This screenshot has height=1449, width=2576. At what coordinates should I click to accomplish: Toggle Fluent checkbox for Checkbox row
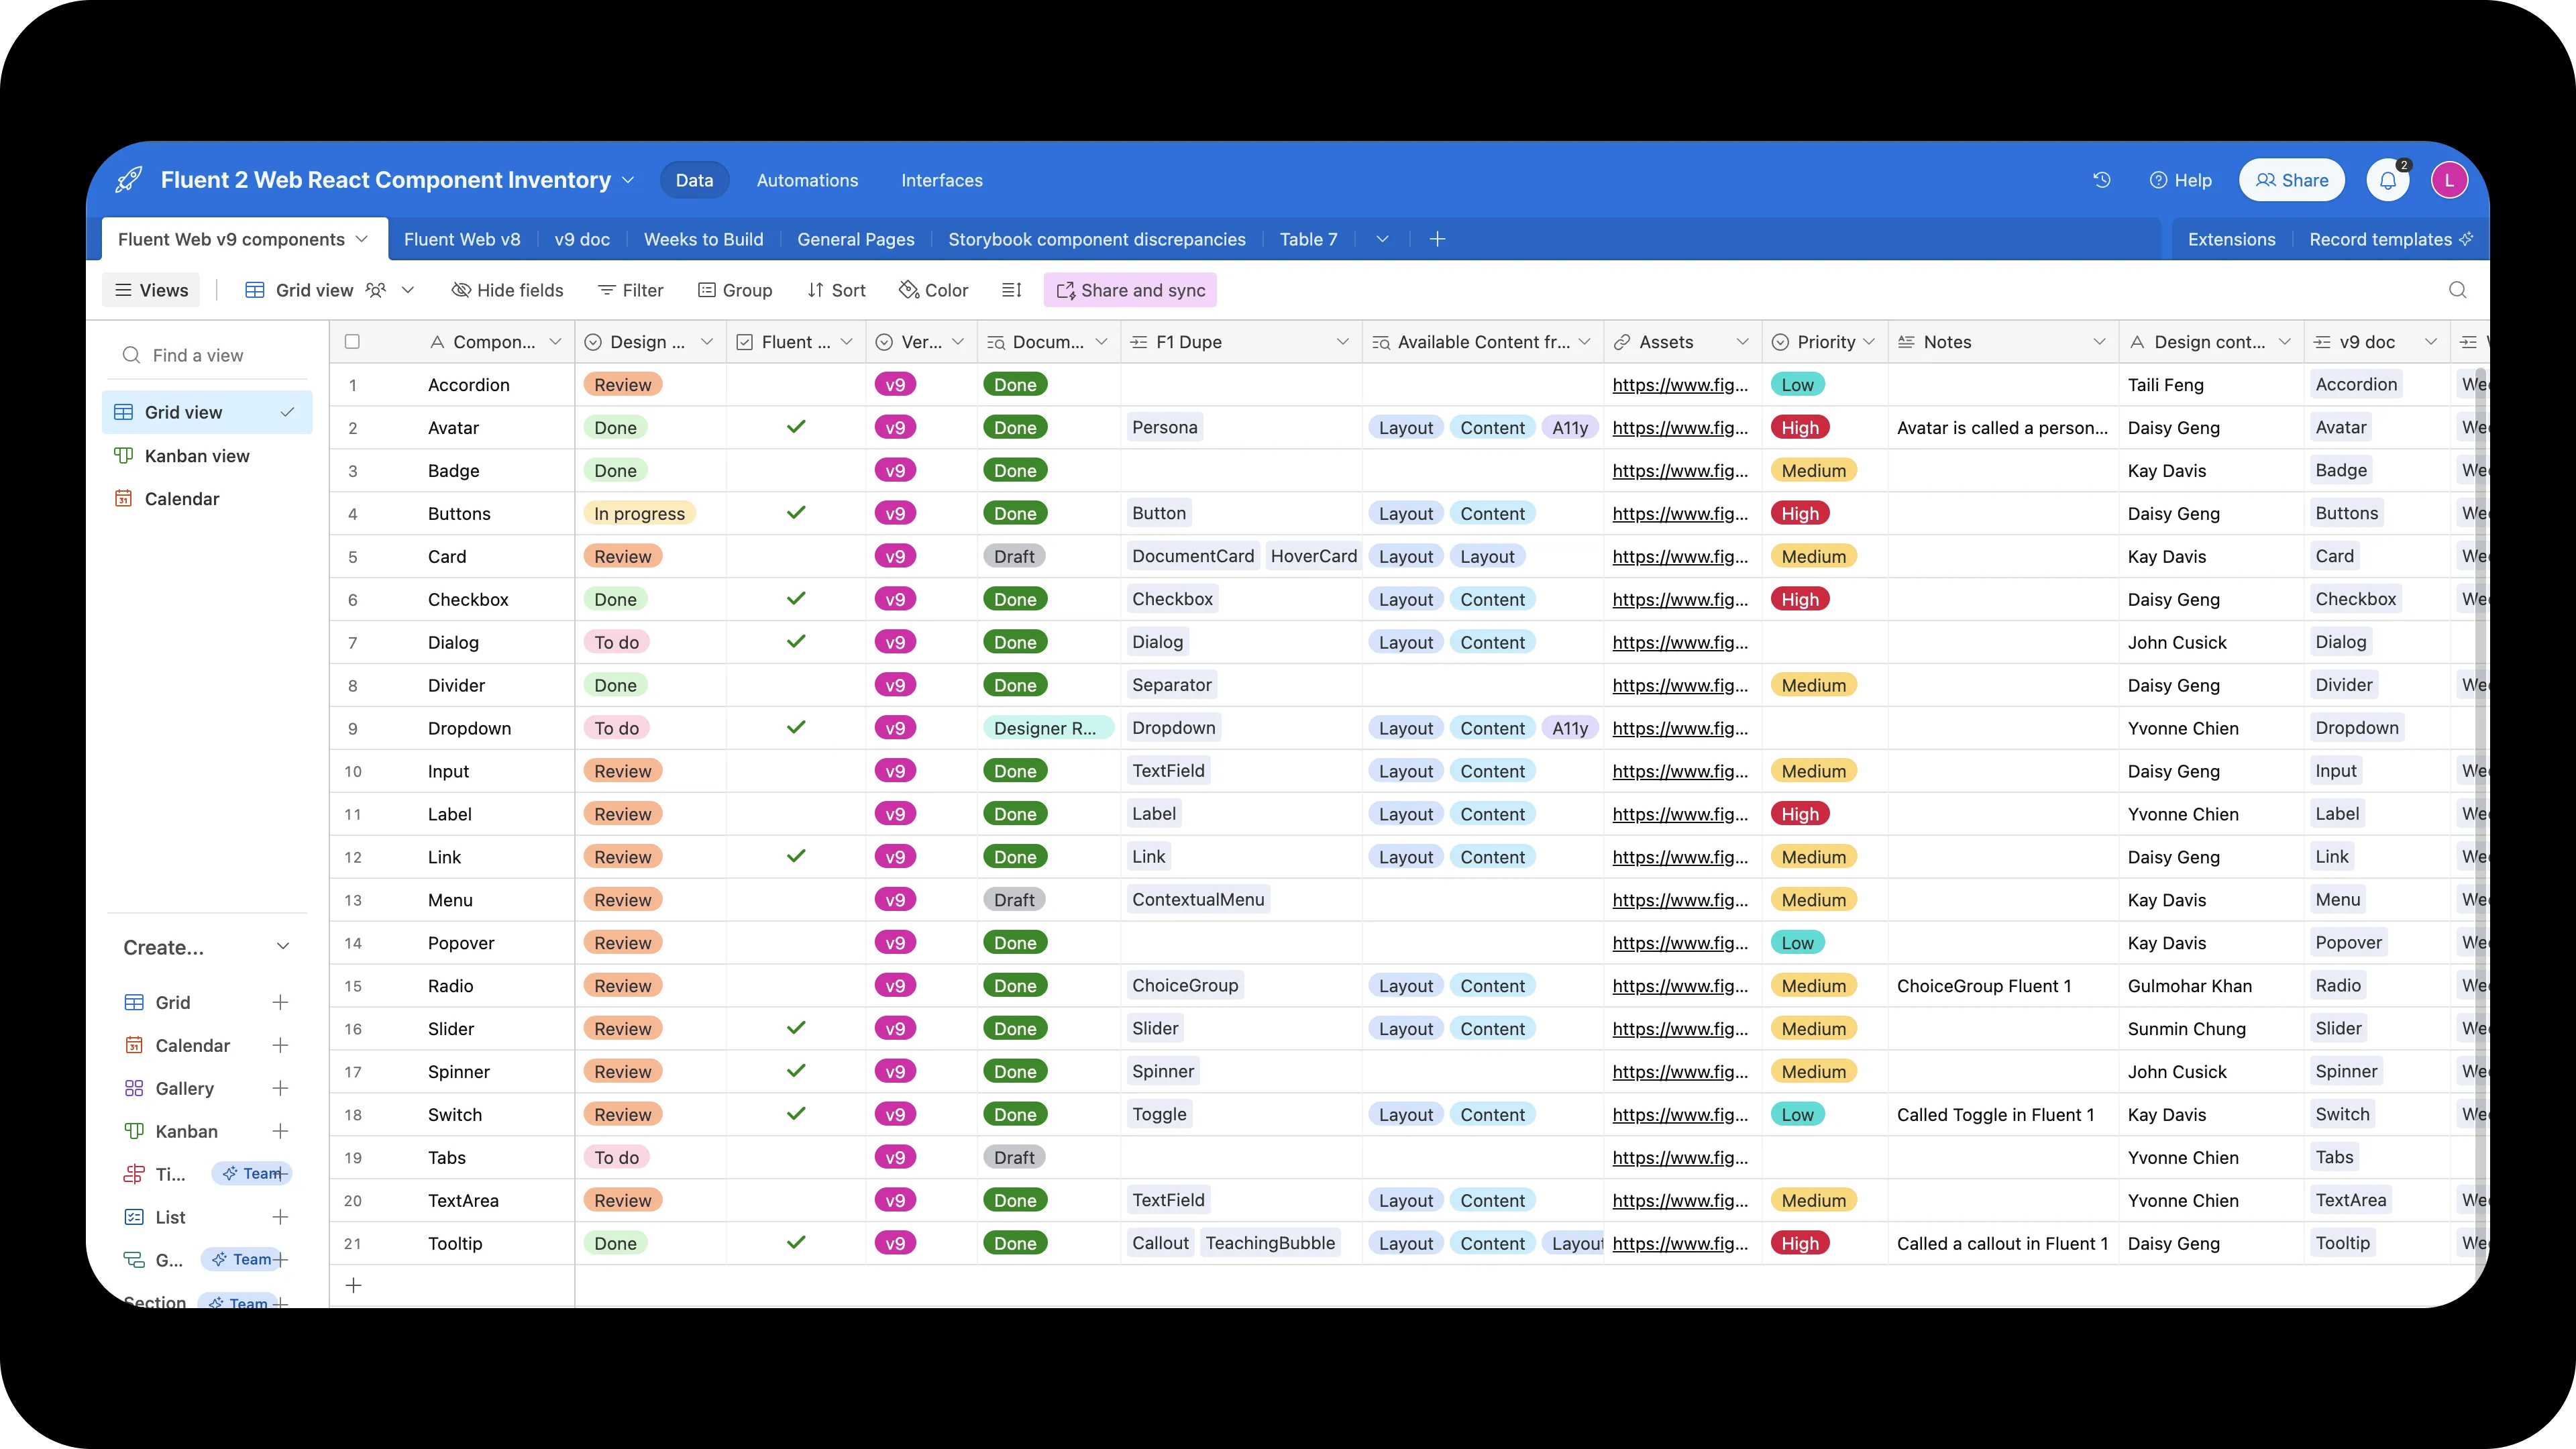click(x=796, y=599)
